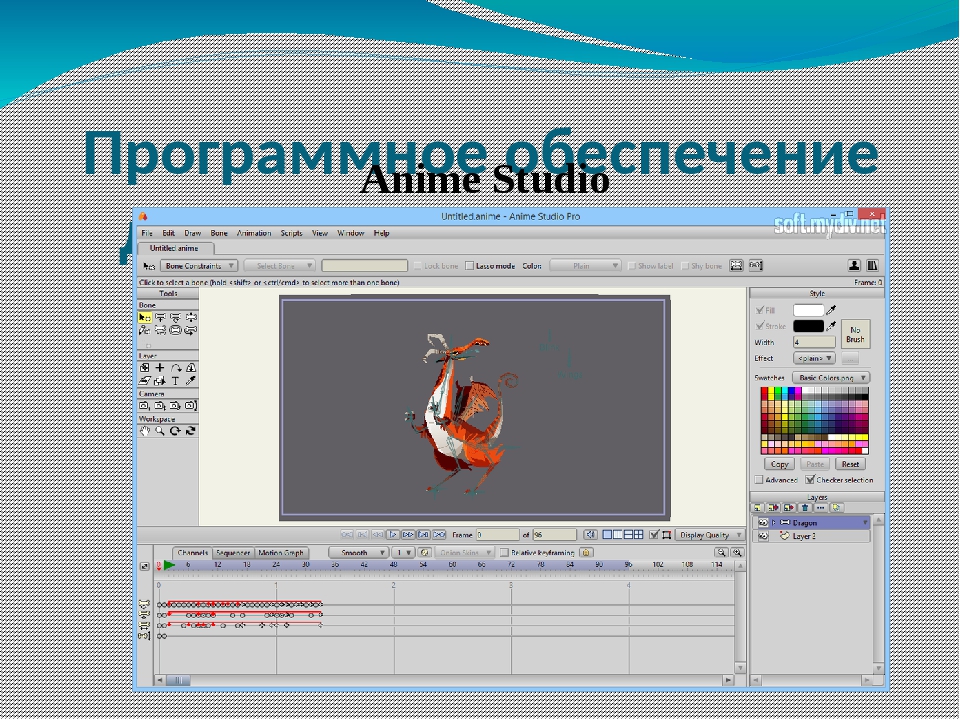Open the Animation menu
The height and width of the screenshot is (720, 960).
(254, 233)
